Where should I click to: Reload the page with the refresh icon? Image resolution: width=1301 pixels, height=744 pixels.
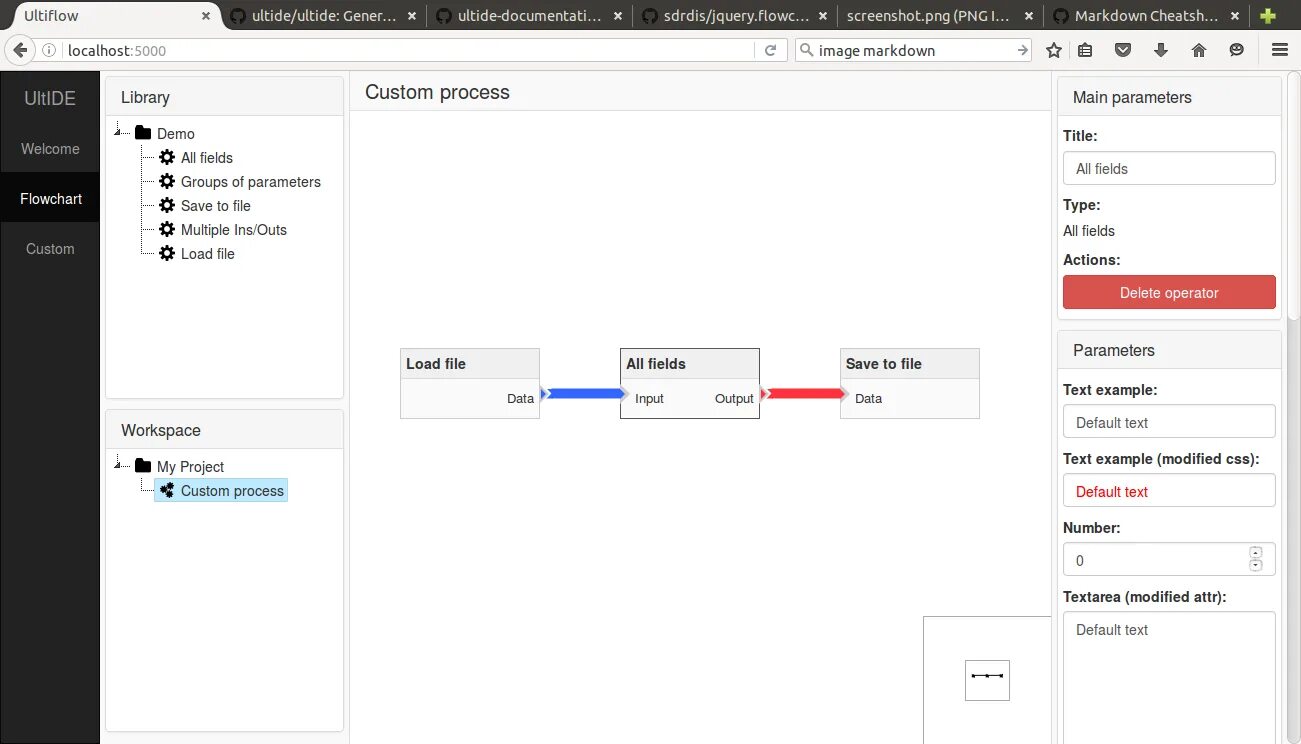770,50
